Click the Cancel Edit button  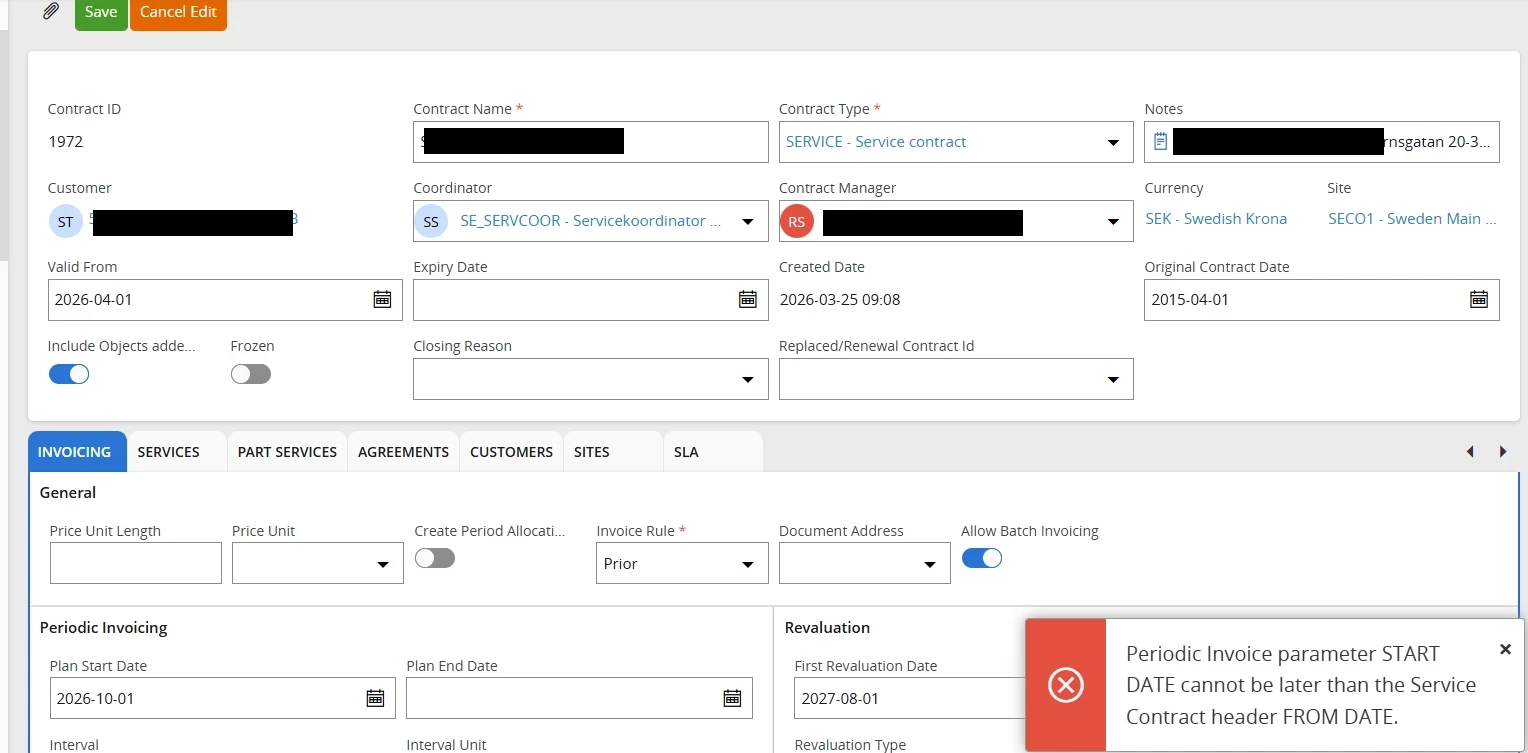178,13
